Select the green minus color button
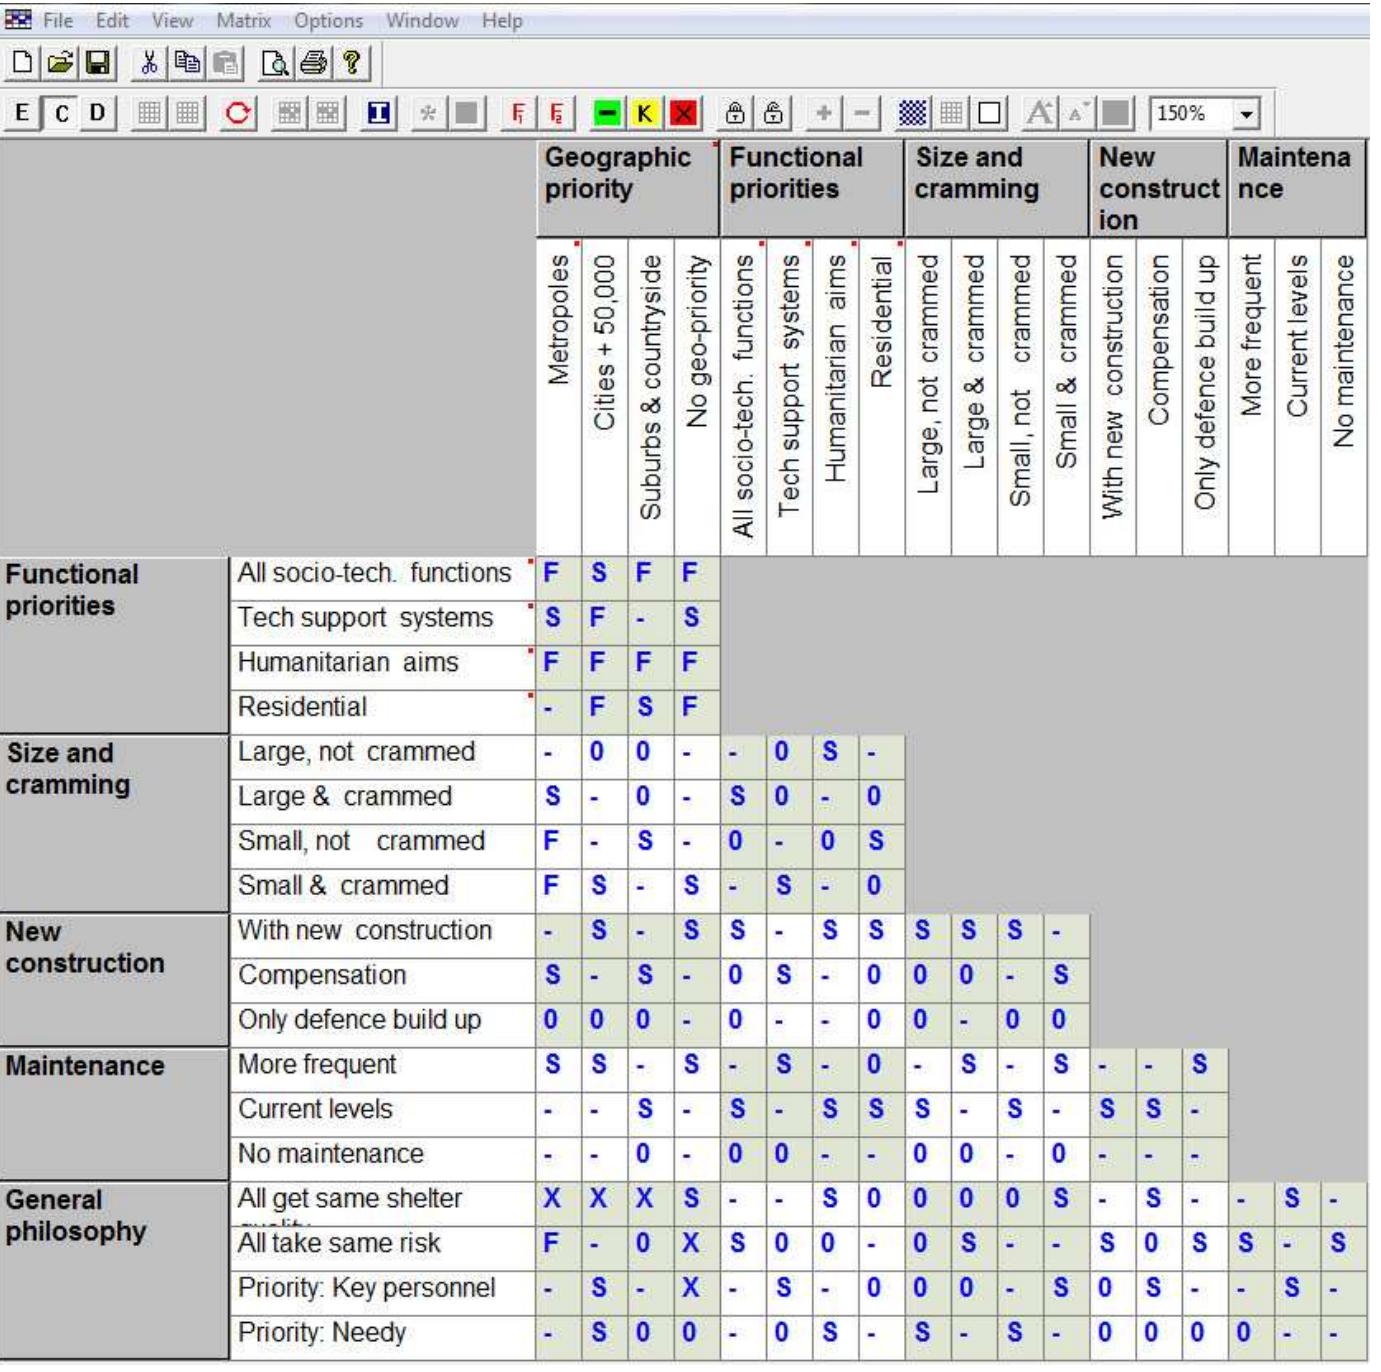Viewport: 1381px width, 1372px height. point(607,113)
